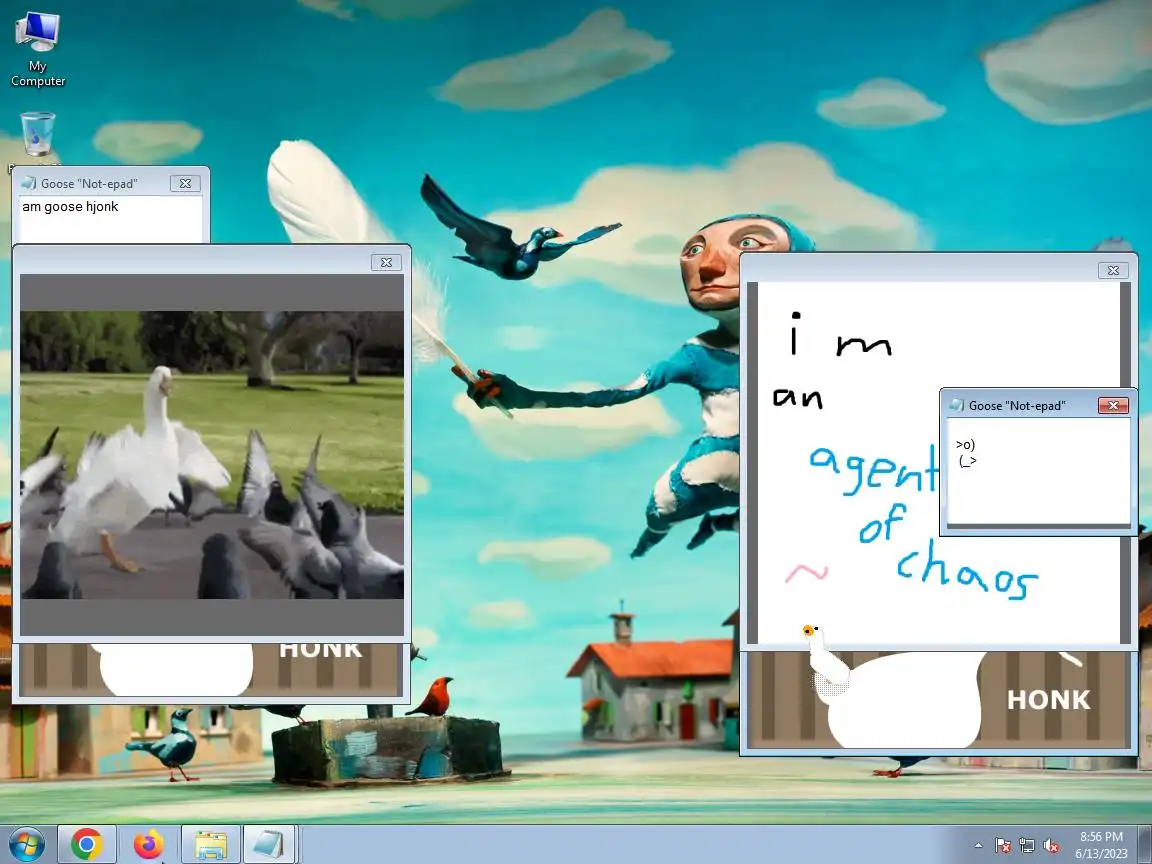Close the 'am goose hjonk' Not-epad window

185,184
